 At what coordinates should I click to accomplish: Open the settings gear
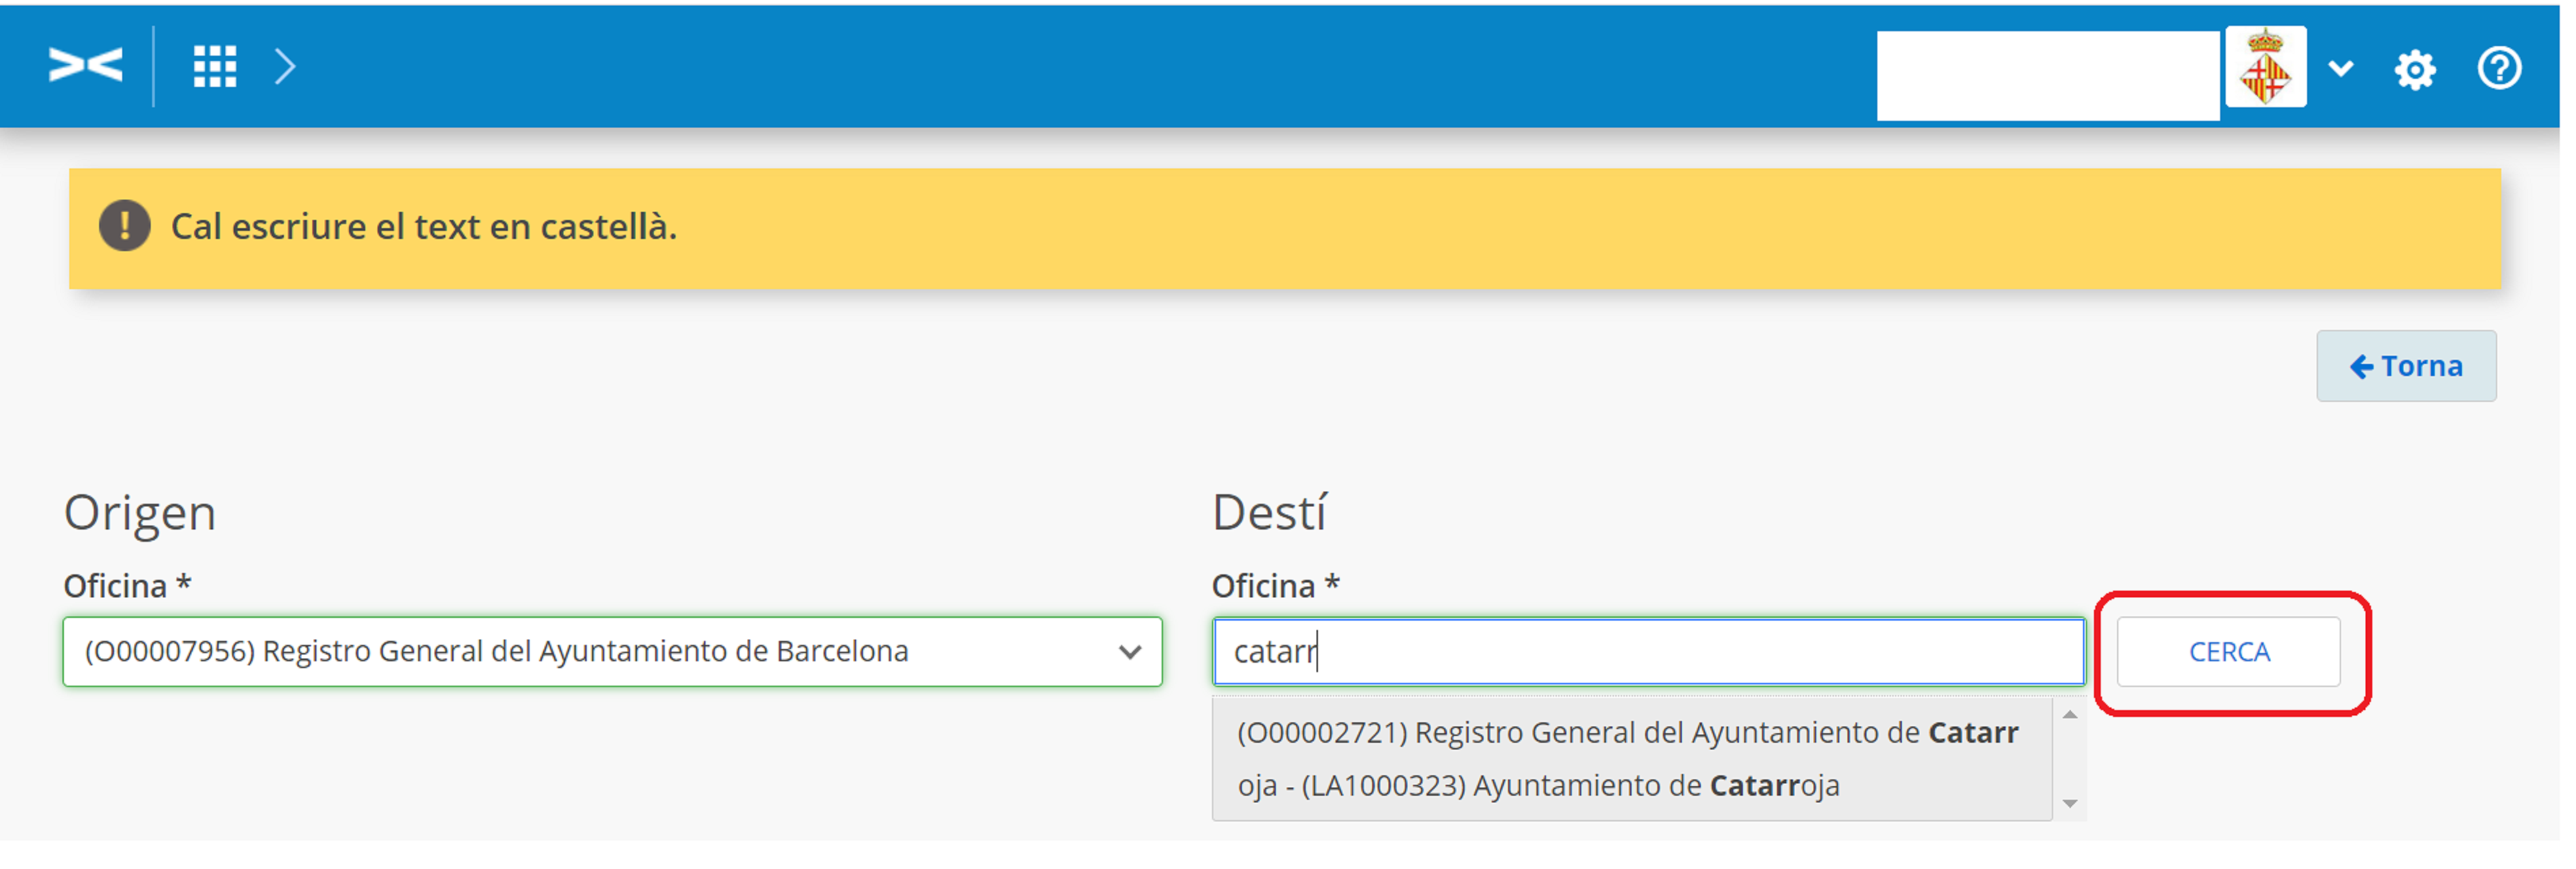coord(2415,70)
